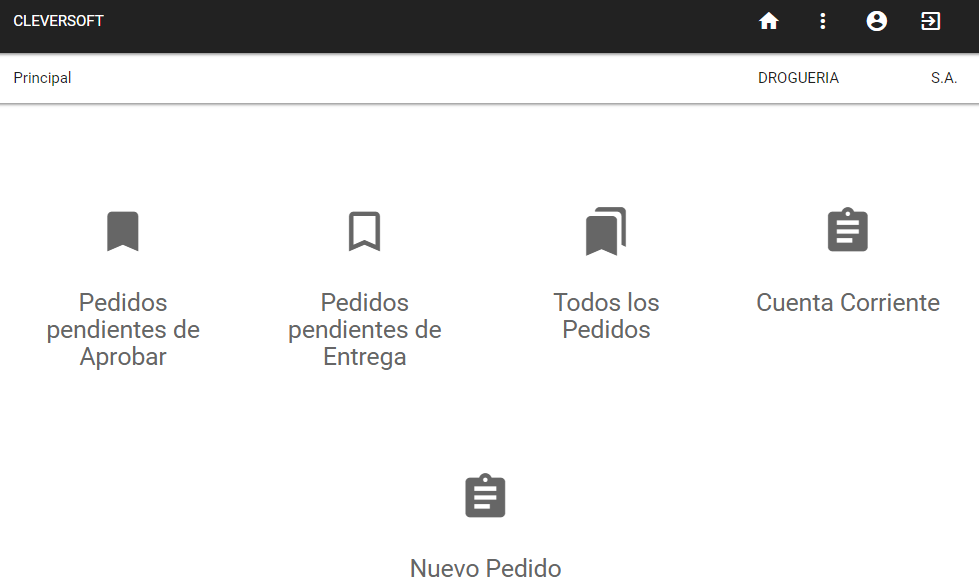979x585 pixels.
Task: Log out using the exit icon
Action: (x=931, y=20)
